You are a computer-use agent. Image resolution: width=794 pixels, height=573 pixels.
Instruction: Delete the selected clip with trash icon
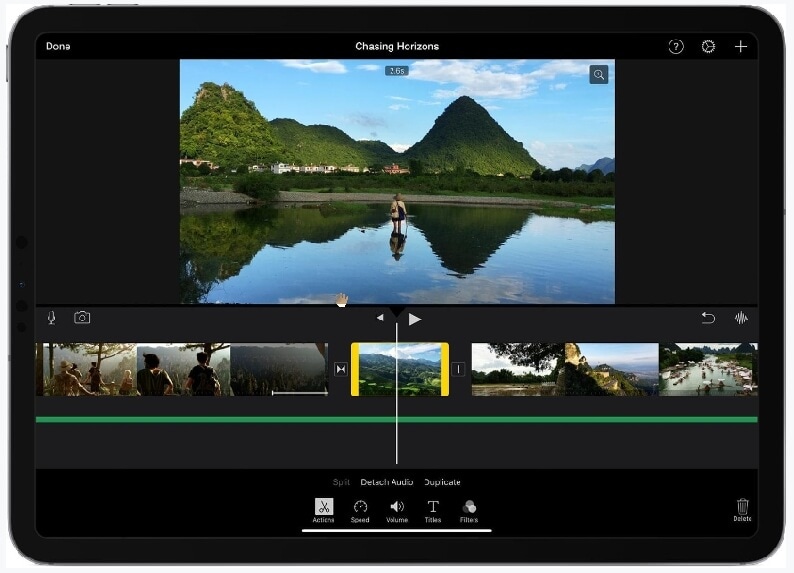742,510
